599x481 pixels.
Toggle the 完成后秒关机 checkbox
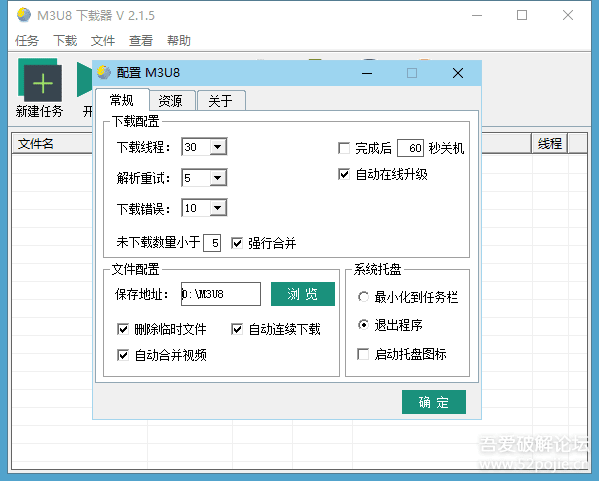tap(344, 148)
